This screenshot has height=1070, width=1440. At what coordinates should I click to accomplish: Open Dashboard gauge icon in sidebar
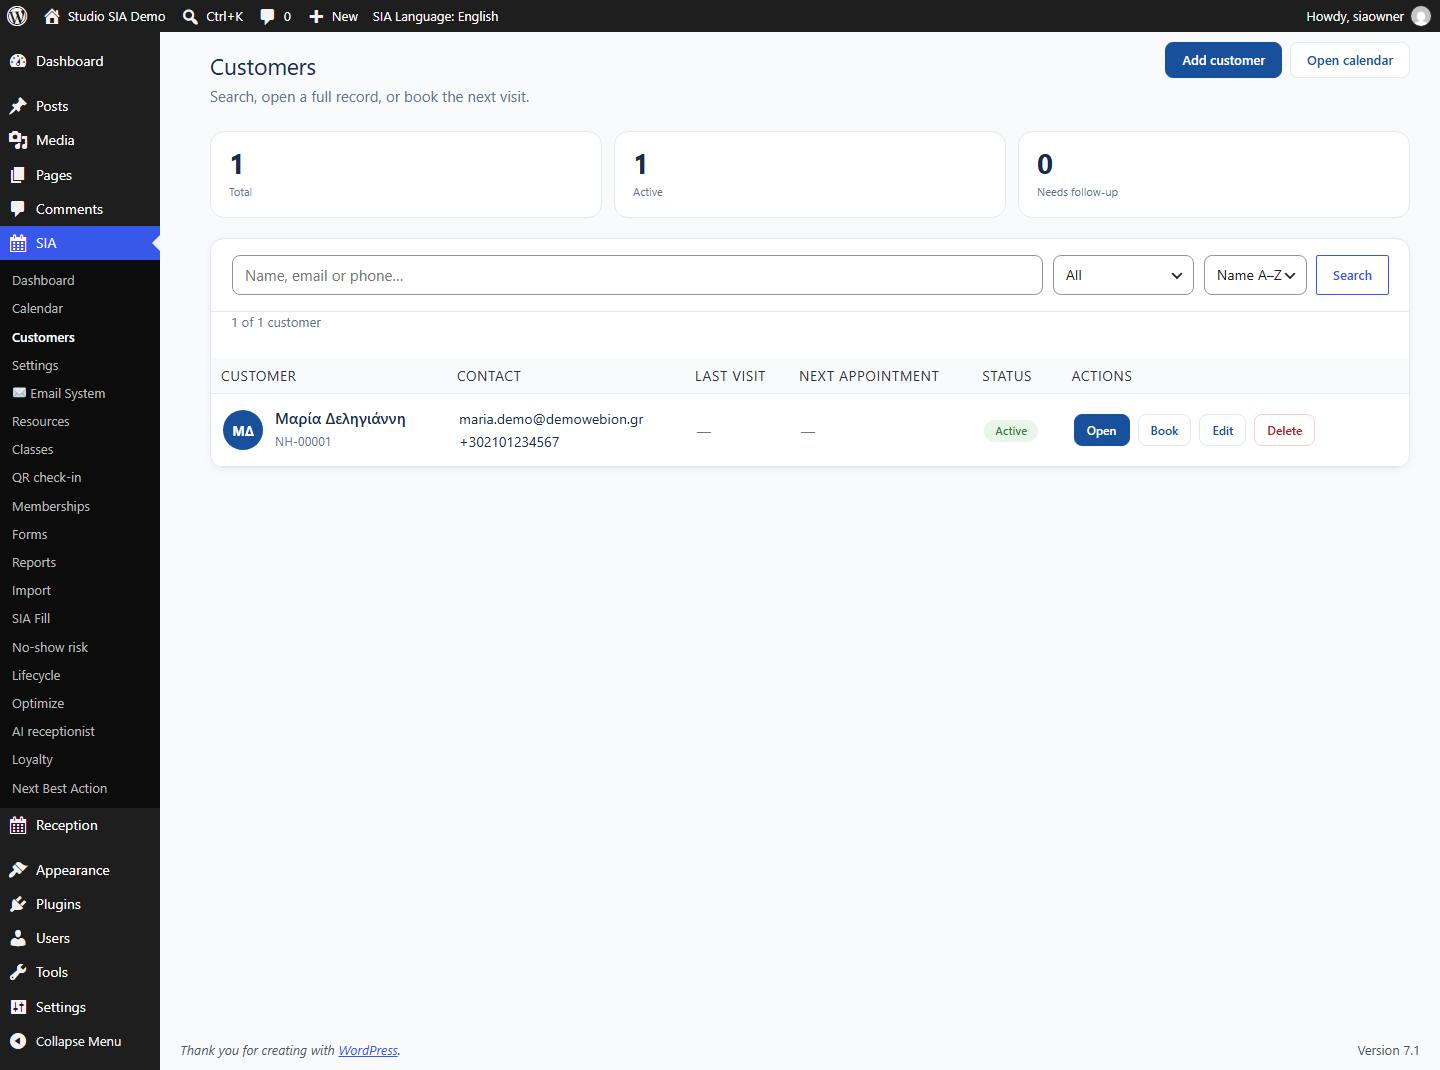(x=18, y=61)
